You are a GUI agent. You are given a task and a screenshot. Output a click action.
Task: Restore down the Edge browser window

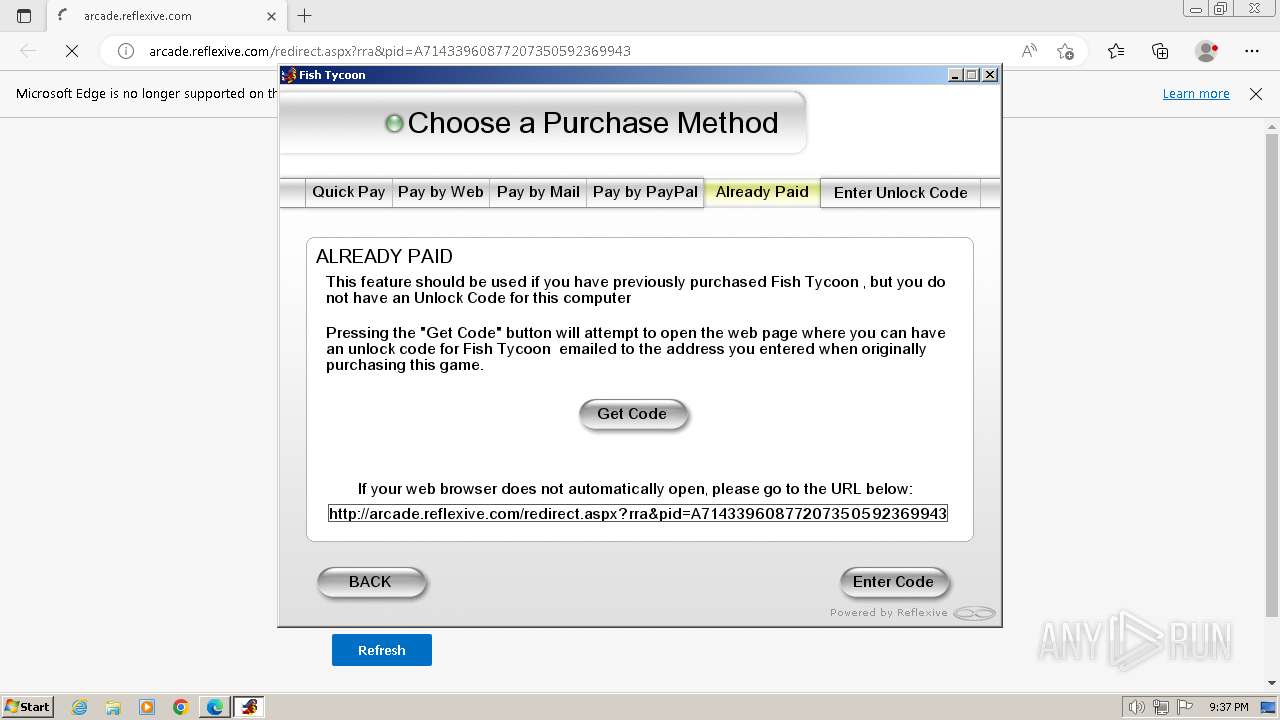[x=1220, y=9]
